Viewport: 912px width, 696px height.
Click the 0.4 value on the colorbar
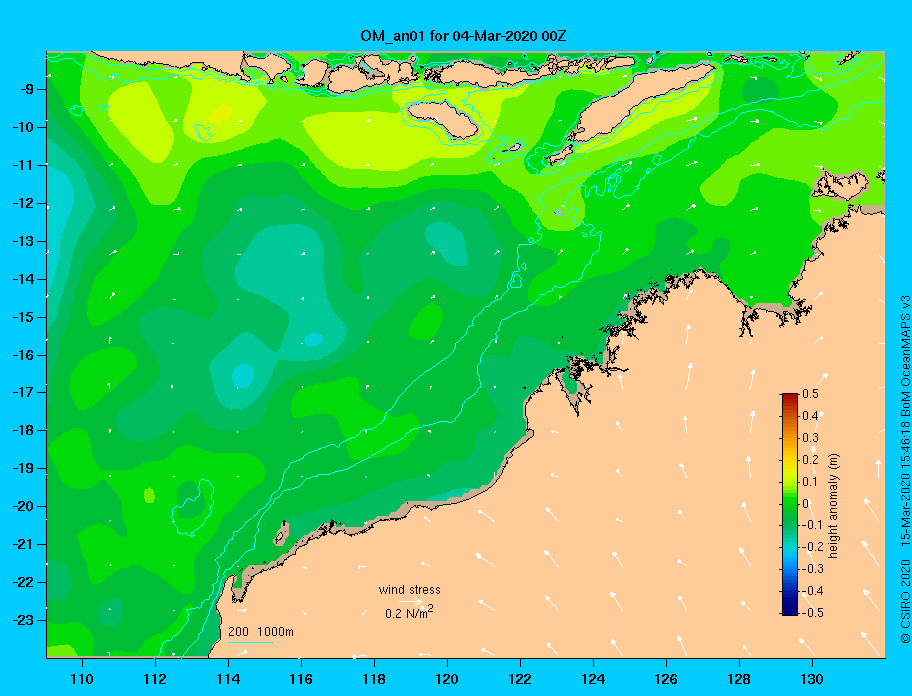click(x=810, y=416)
